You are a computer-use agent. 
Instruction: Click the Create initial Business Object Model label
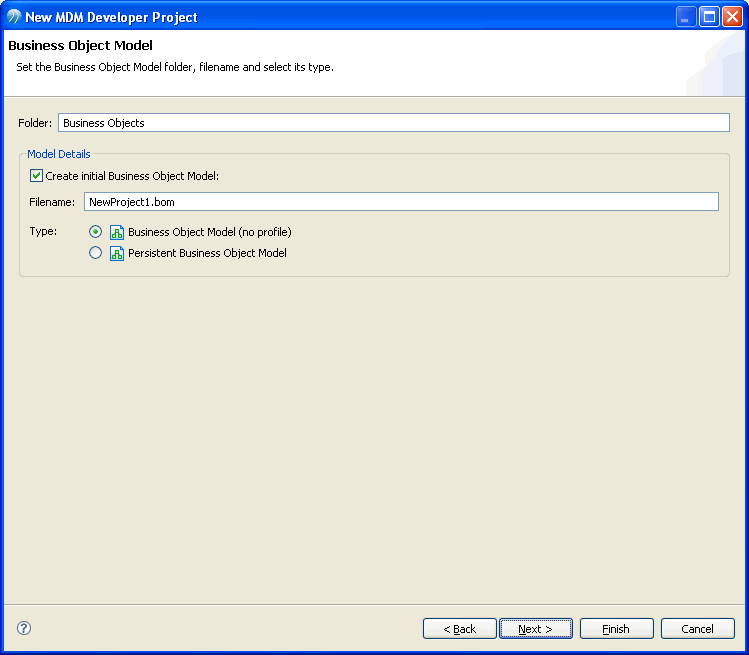pyautogui.click(x=132, y=176)
